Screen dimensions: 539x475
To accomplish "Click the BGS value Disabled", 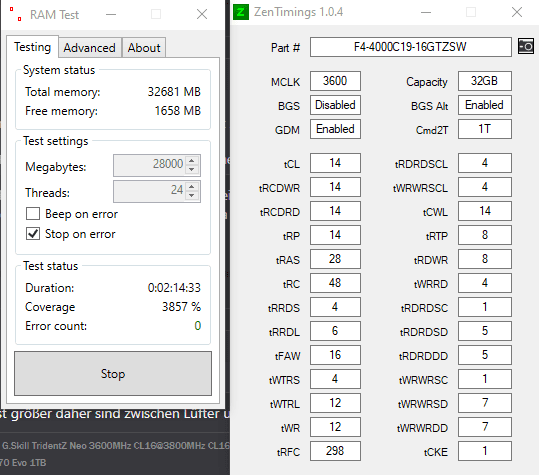I will coord(335,105).
